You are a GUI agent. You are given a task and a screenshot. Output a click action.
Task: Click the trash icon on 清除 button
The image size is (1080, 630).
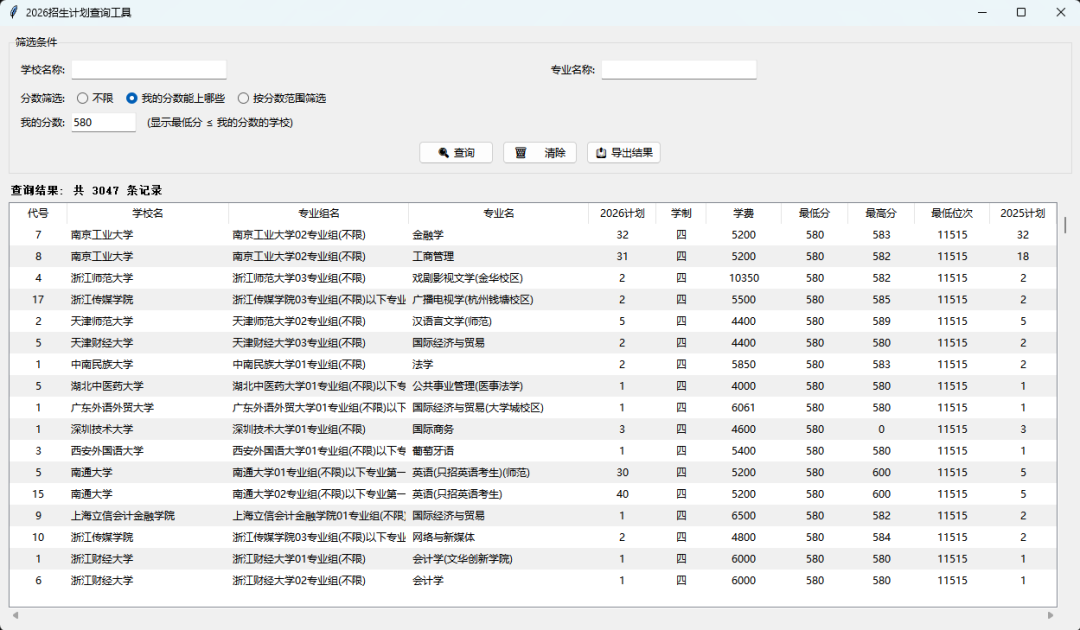coord(521,153)
